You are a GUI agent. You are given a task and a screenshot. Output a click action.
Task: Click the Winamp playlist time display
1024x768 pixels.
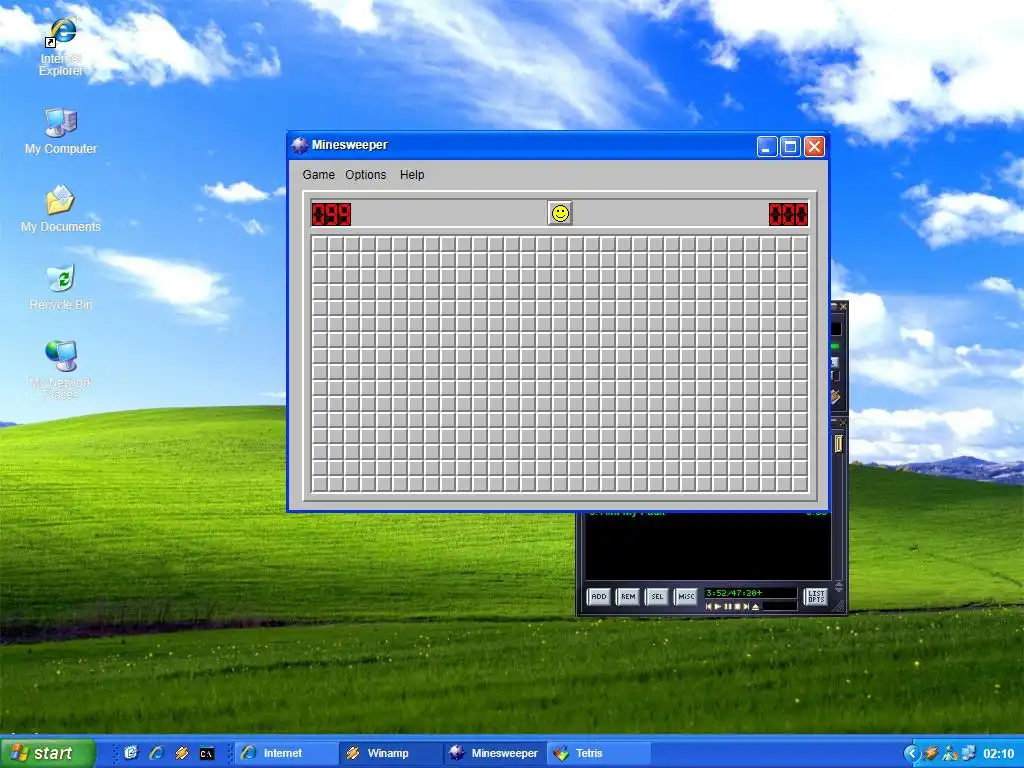click(x=750, y=593)
